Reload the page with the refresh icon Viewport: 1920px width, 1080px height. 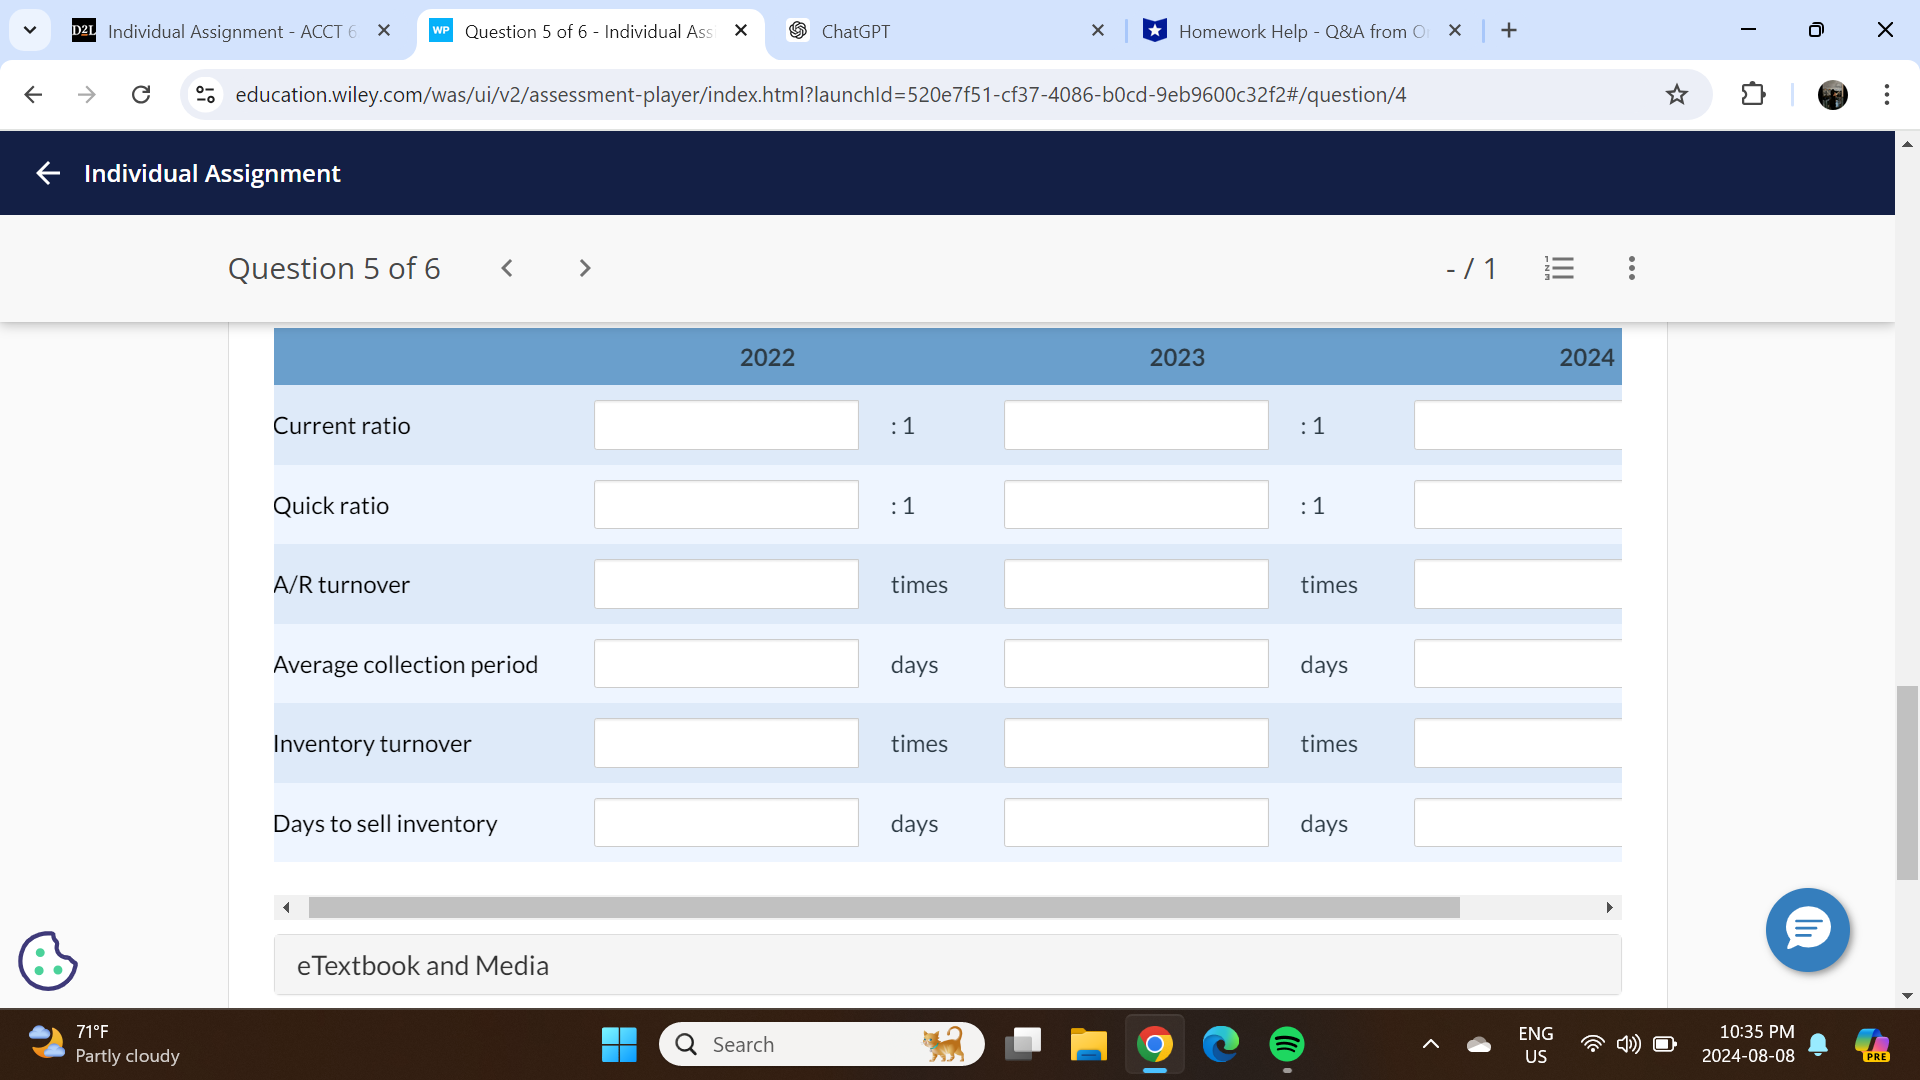pyautogui.click(x=141, y=95)
